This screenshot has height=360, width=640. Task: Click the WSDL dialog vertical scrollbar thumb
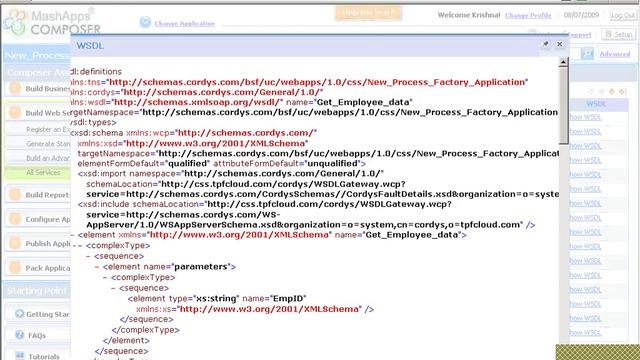tap(563, 106)
